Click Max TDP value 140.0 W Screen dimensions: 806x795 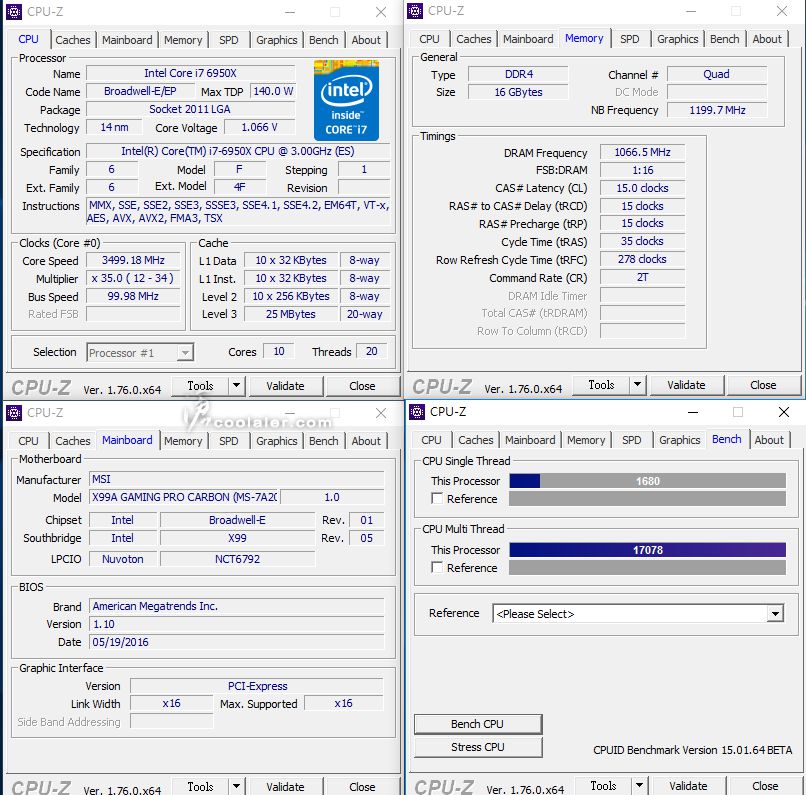point(273,91)
